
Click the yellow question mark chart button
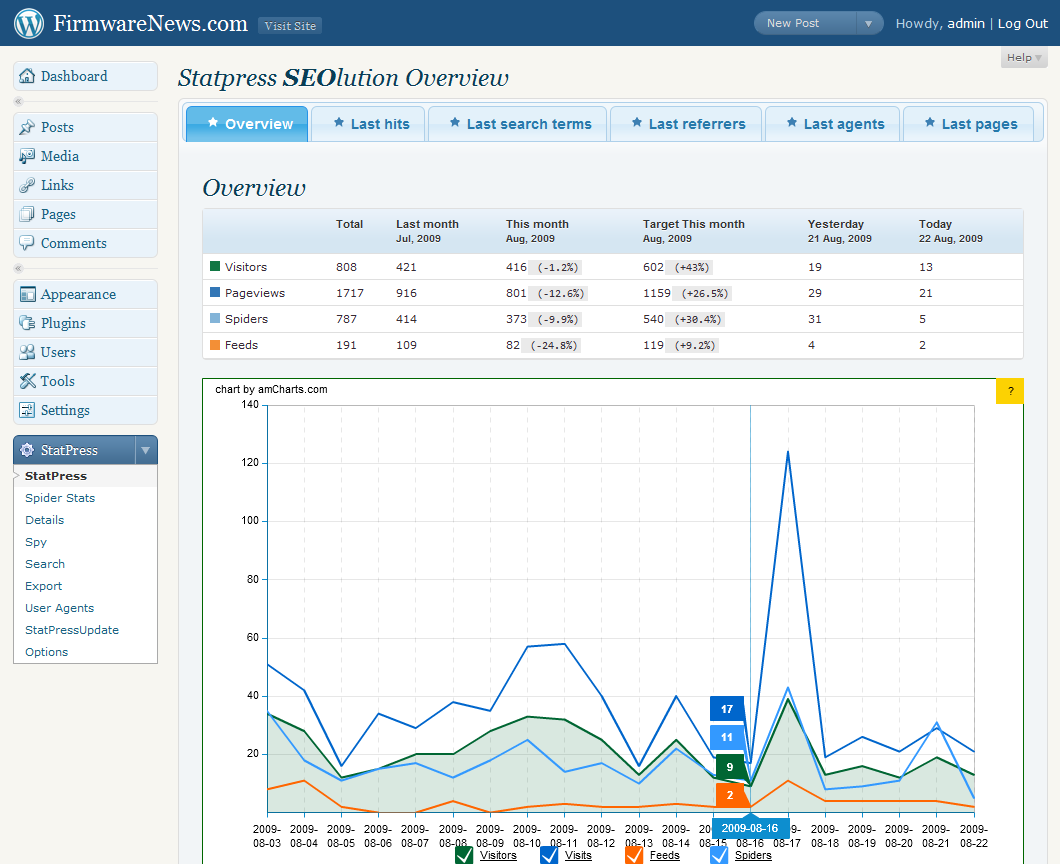(x=1010, y=392)
